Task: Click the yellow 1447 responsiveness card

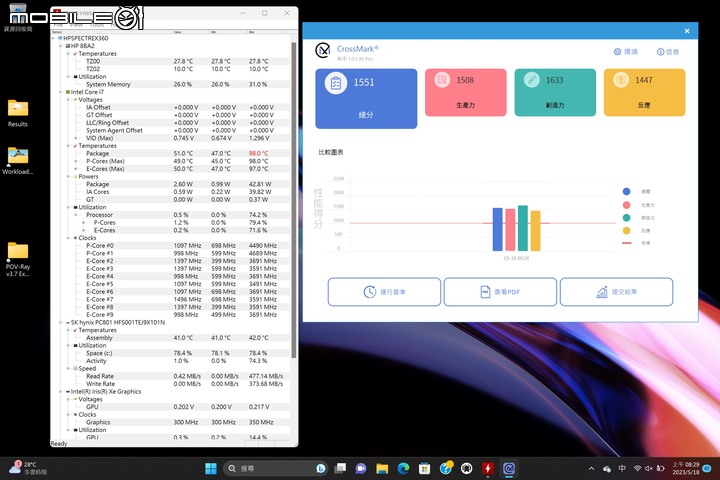Action: pos(644,92)
